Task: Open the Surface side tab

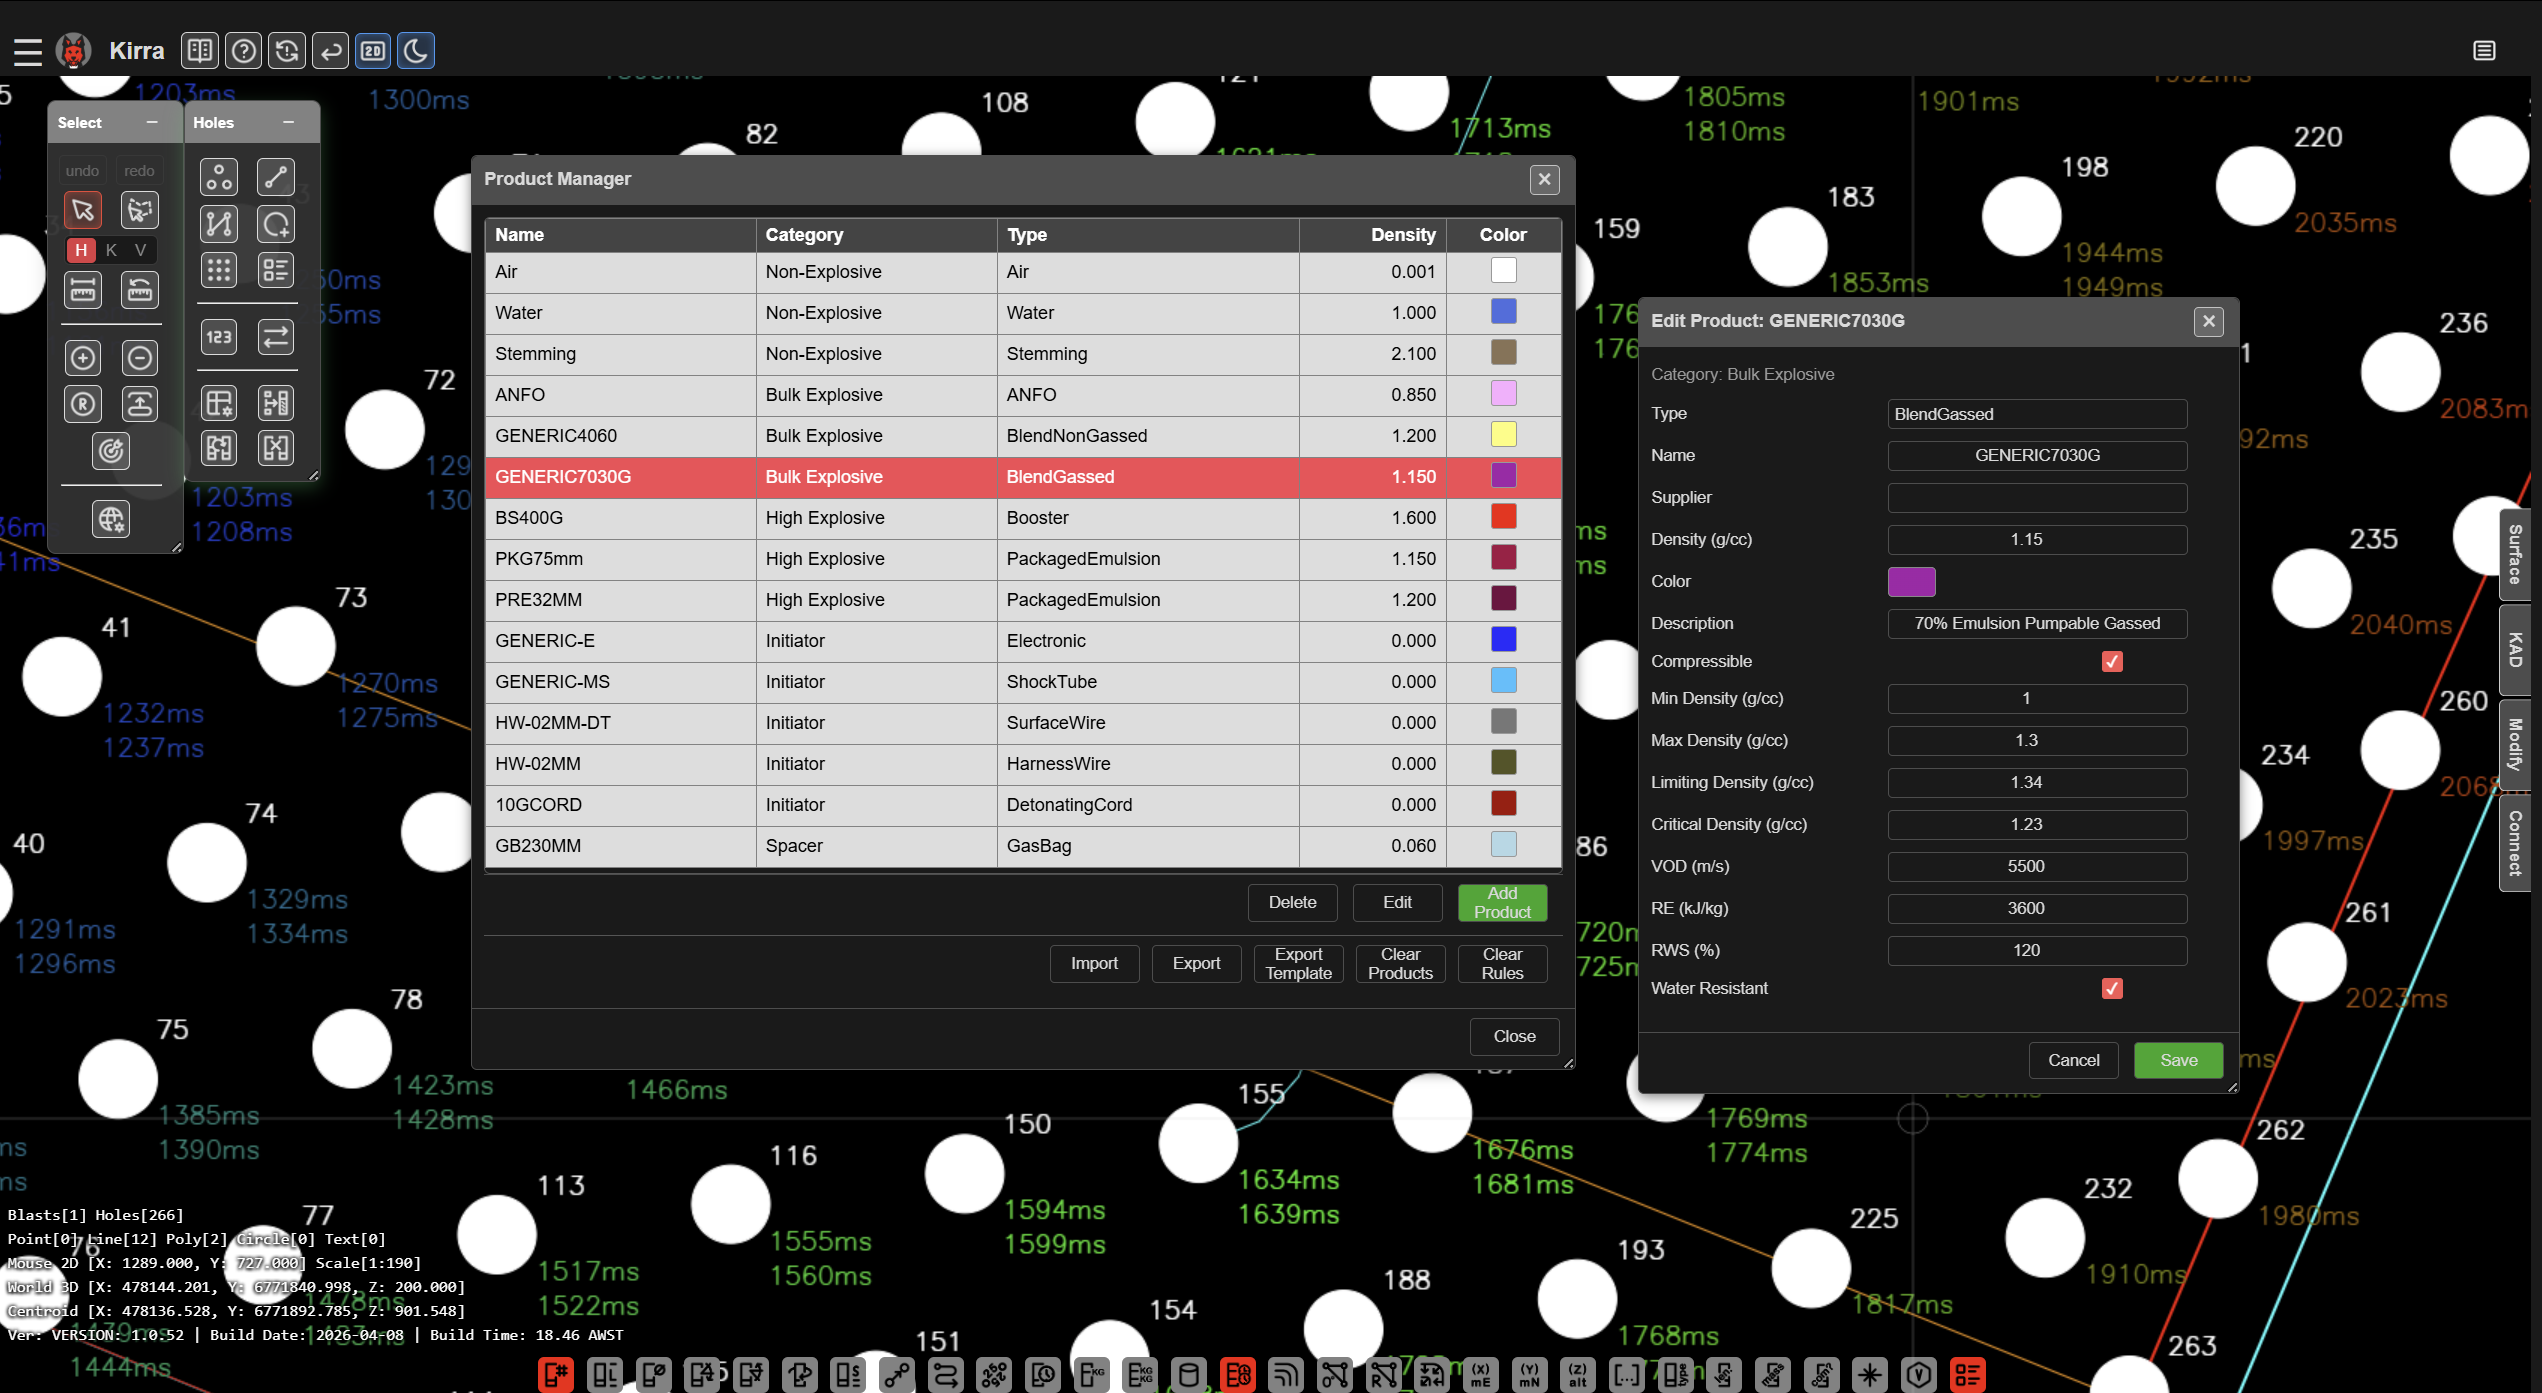Action: [2515, 555]
